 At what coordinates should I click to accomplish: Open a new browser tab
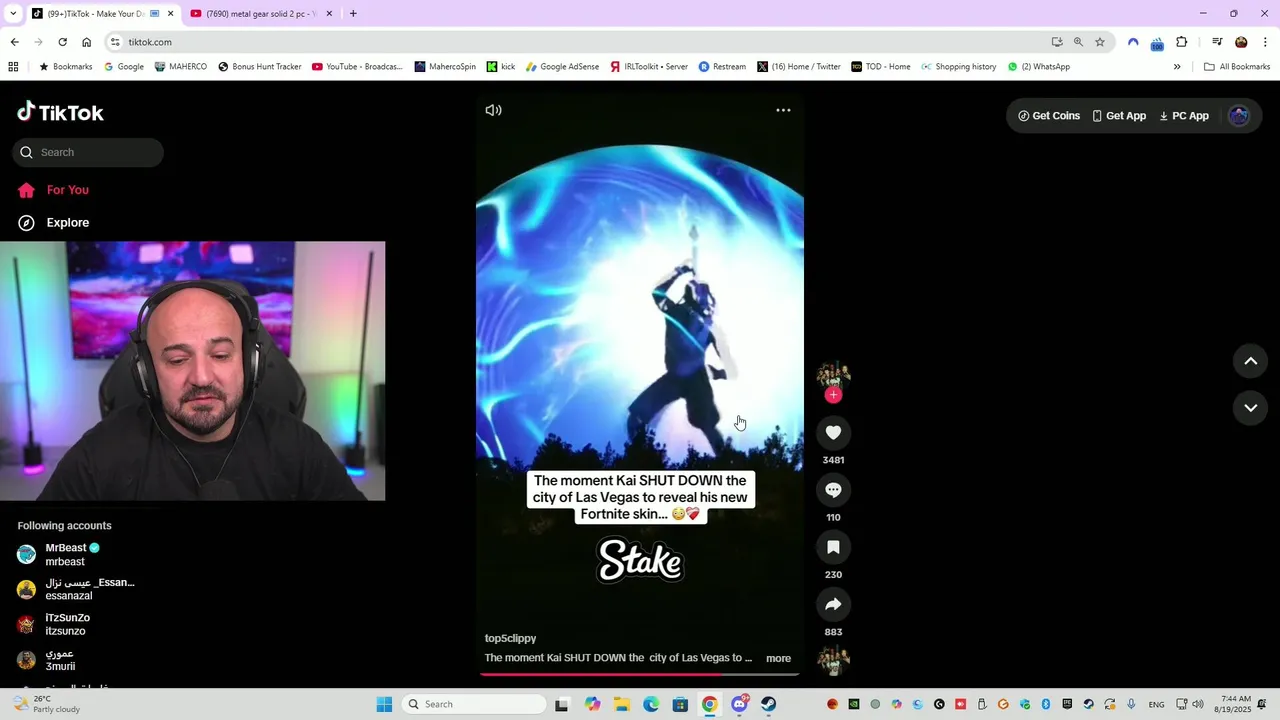coord(353,14)
